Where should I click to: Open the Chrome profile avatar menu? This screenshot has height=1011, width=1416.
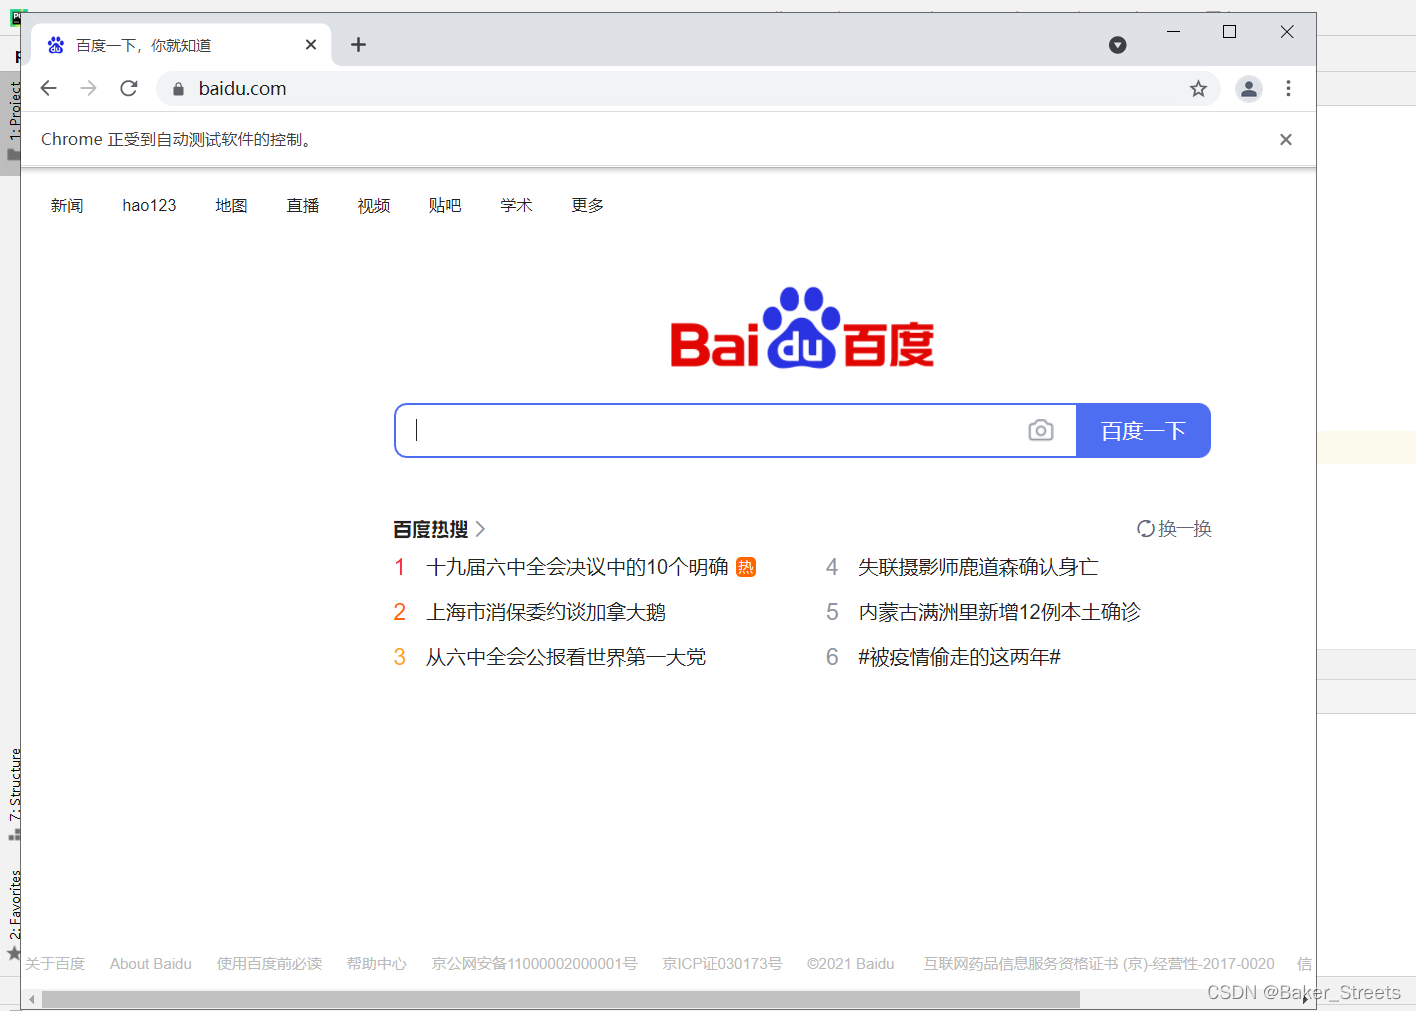(1249, 89)
